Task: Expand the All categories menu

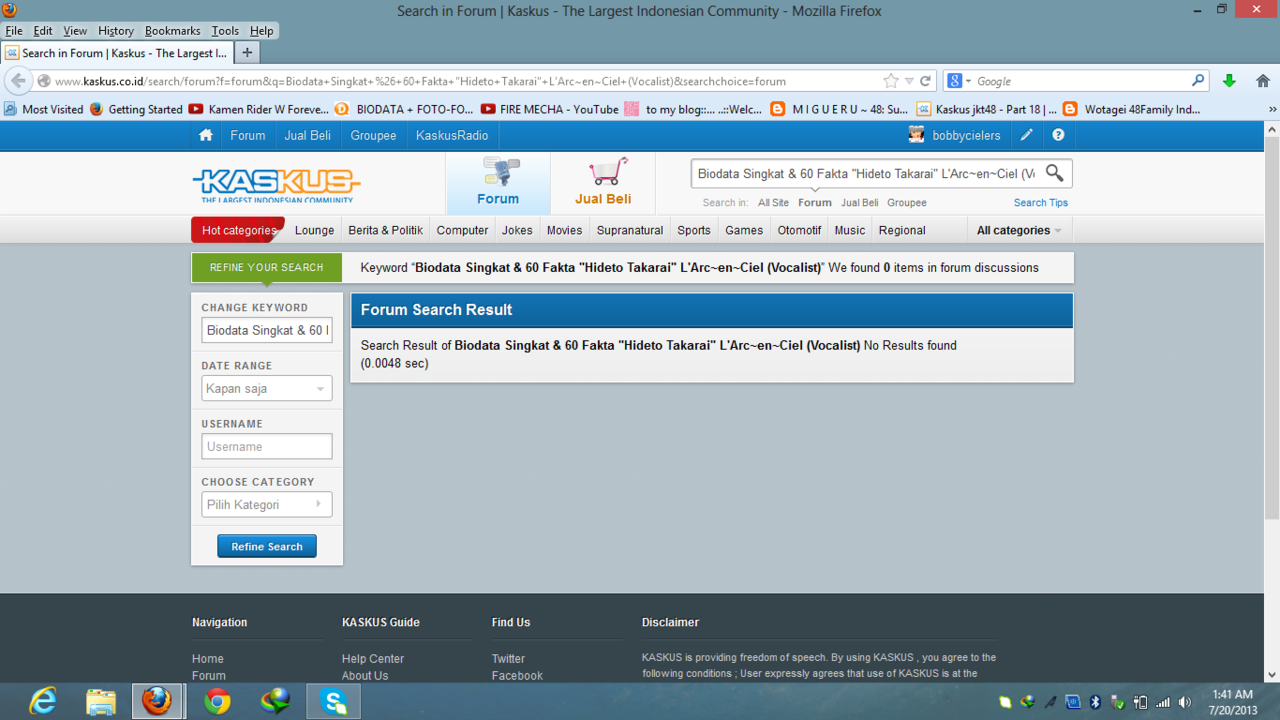Action: 1019,230
